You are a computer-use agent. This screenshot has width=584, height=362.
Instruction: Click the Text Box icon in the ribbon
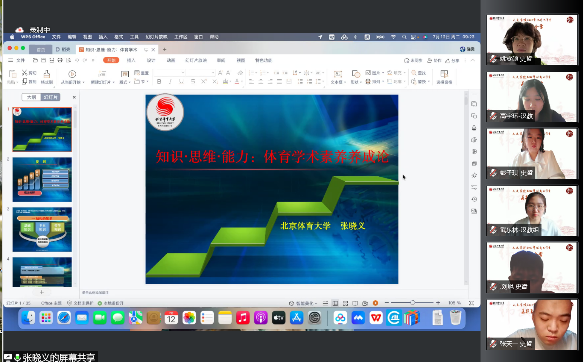coord(337,74)
